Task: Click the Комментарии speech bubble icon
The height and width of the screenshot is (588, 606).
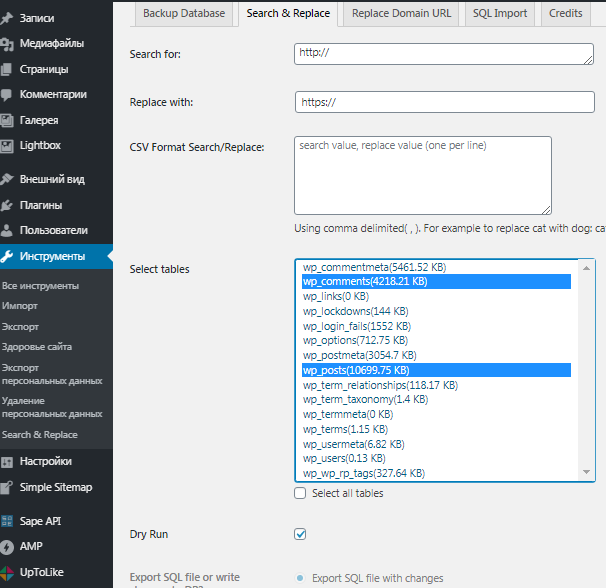Action: click(7, 94)
